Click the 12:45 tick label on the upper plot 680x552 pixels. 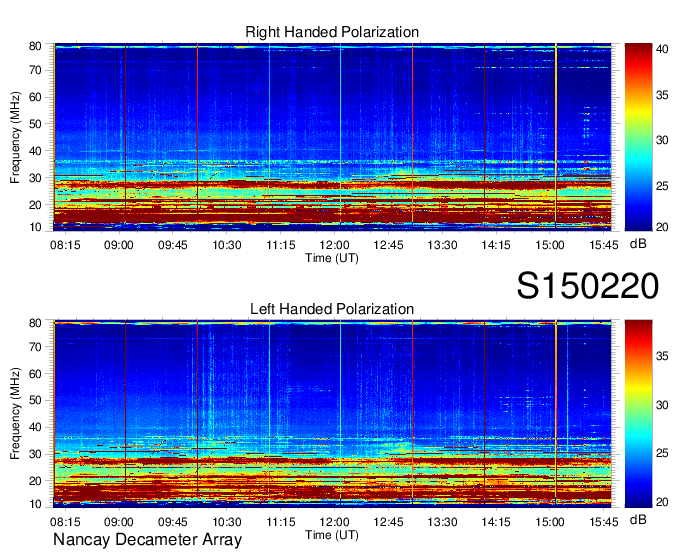[x=388, y=245]
